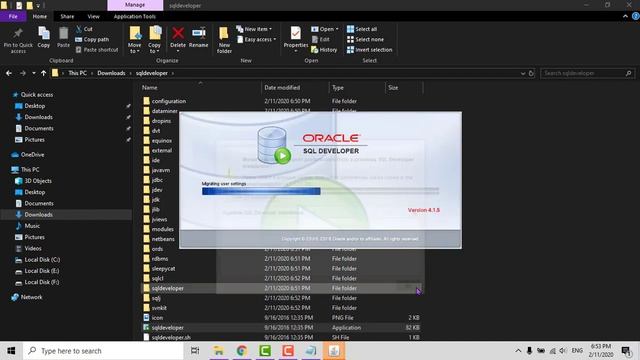Open the Move to dropdown
The width and height of the screenshot is (640, 360).
click(134, 40)
